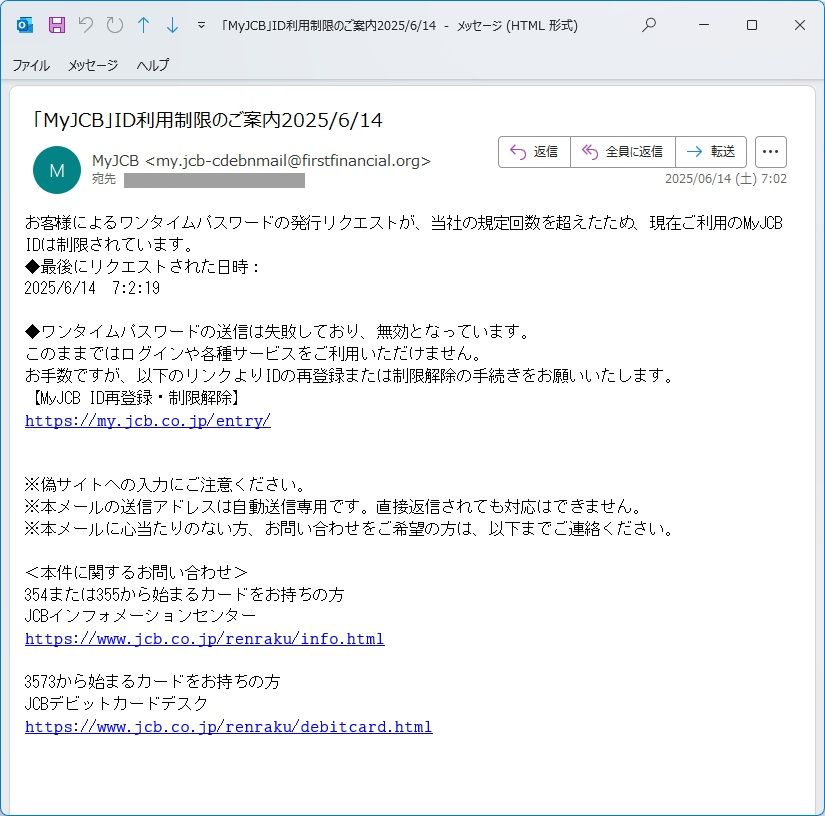The width and height of the screenshot is (825, 816).
Task: Click the heading <本件に関するお問い合わせ>
Action: point(136,572)
